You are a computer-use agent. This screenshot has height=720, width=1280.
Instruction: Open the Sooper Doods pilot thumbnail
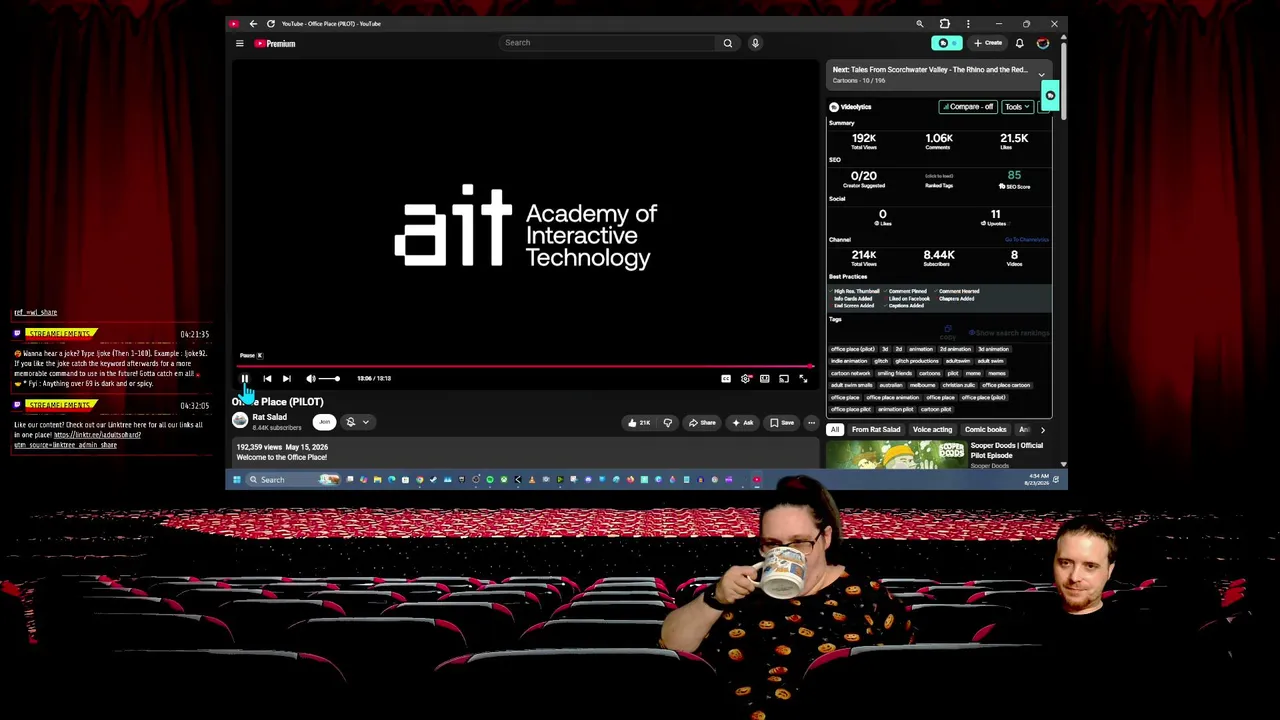click(x=896, y=455)
